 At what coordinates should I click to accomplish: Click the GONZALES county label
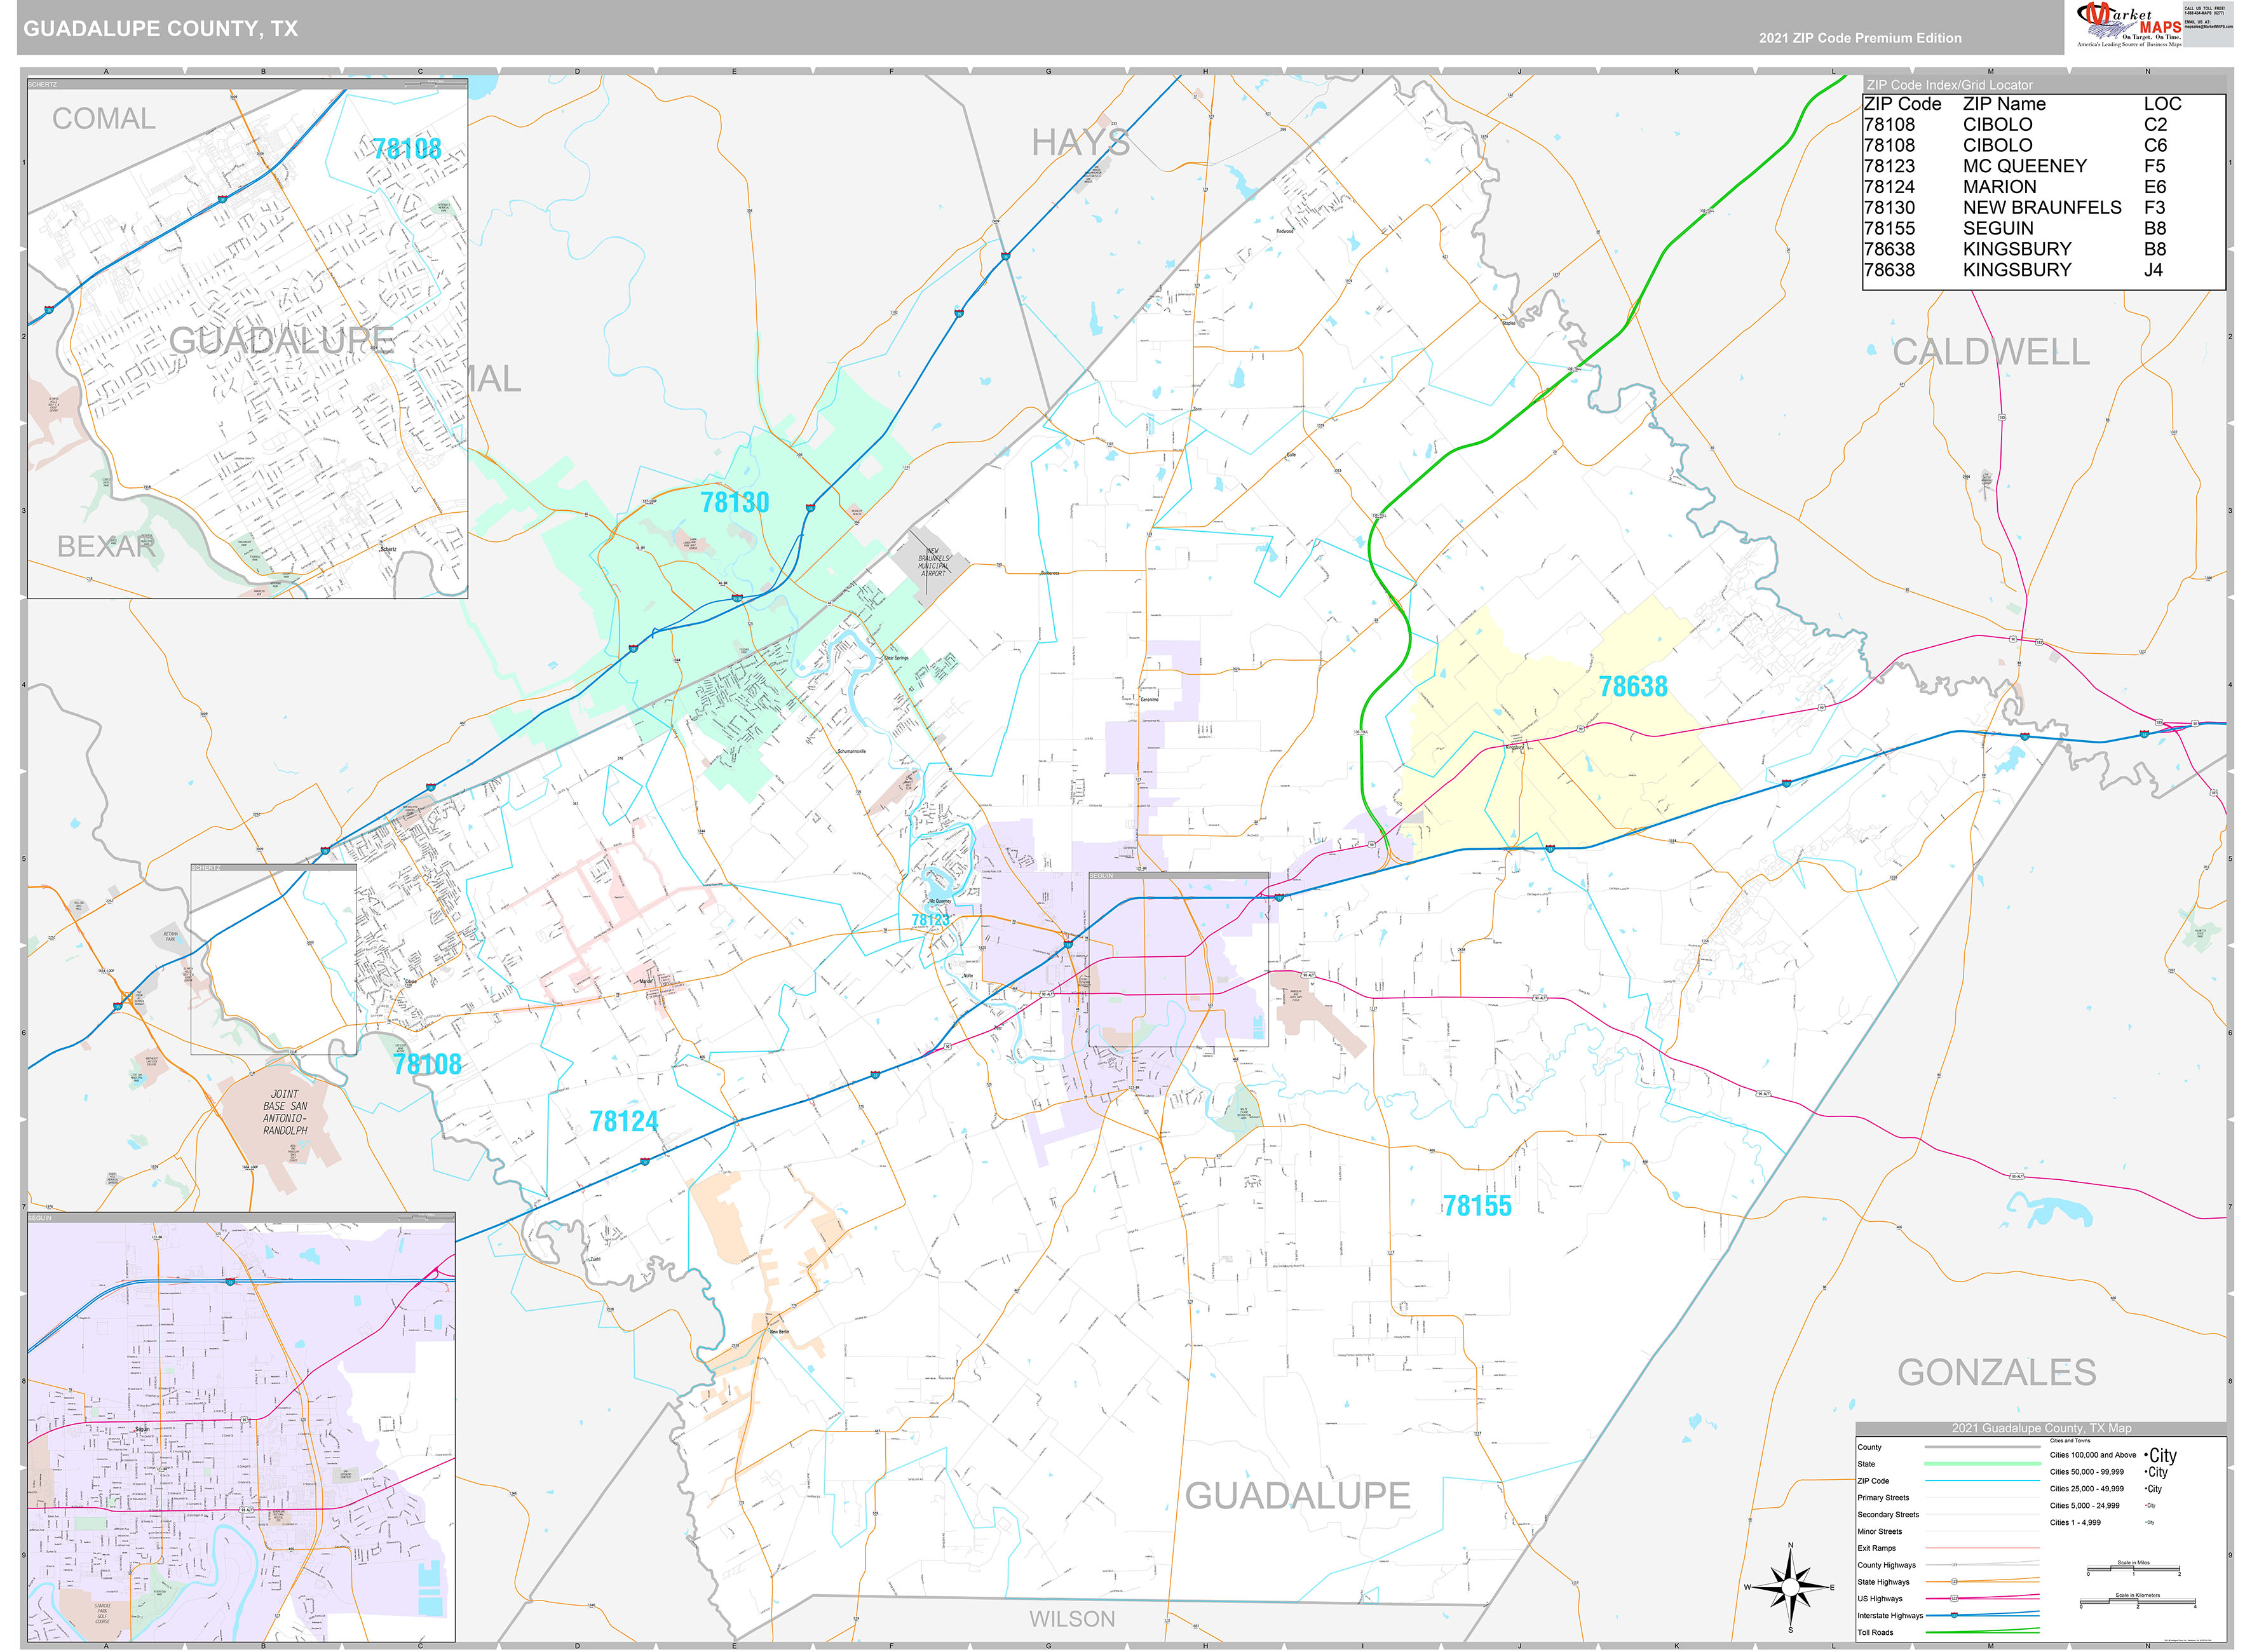[1997, 1372]
